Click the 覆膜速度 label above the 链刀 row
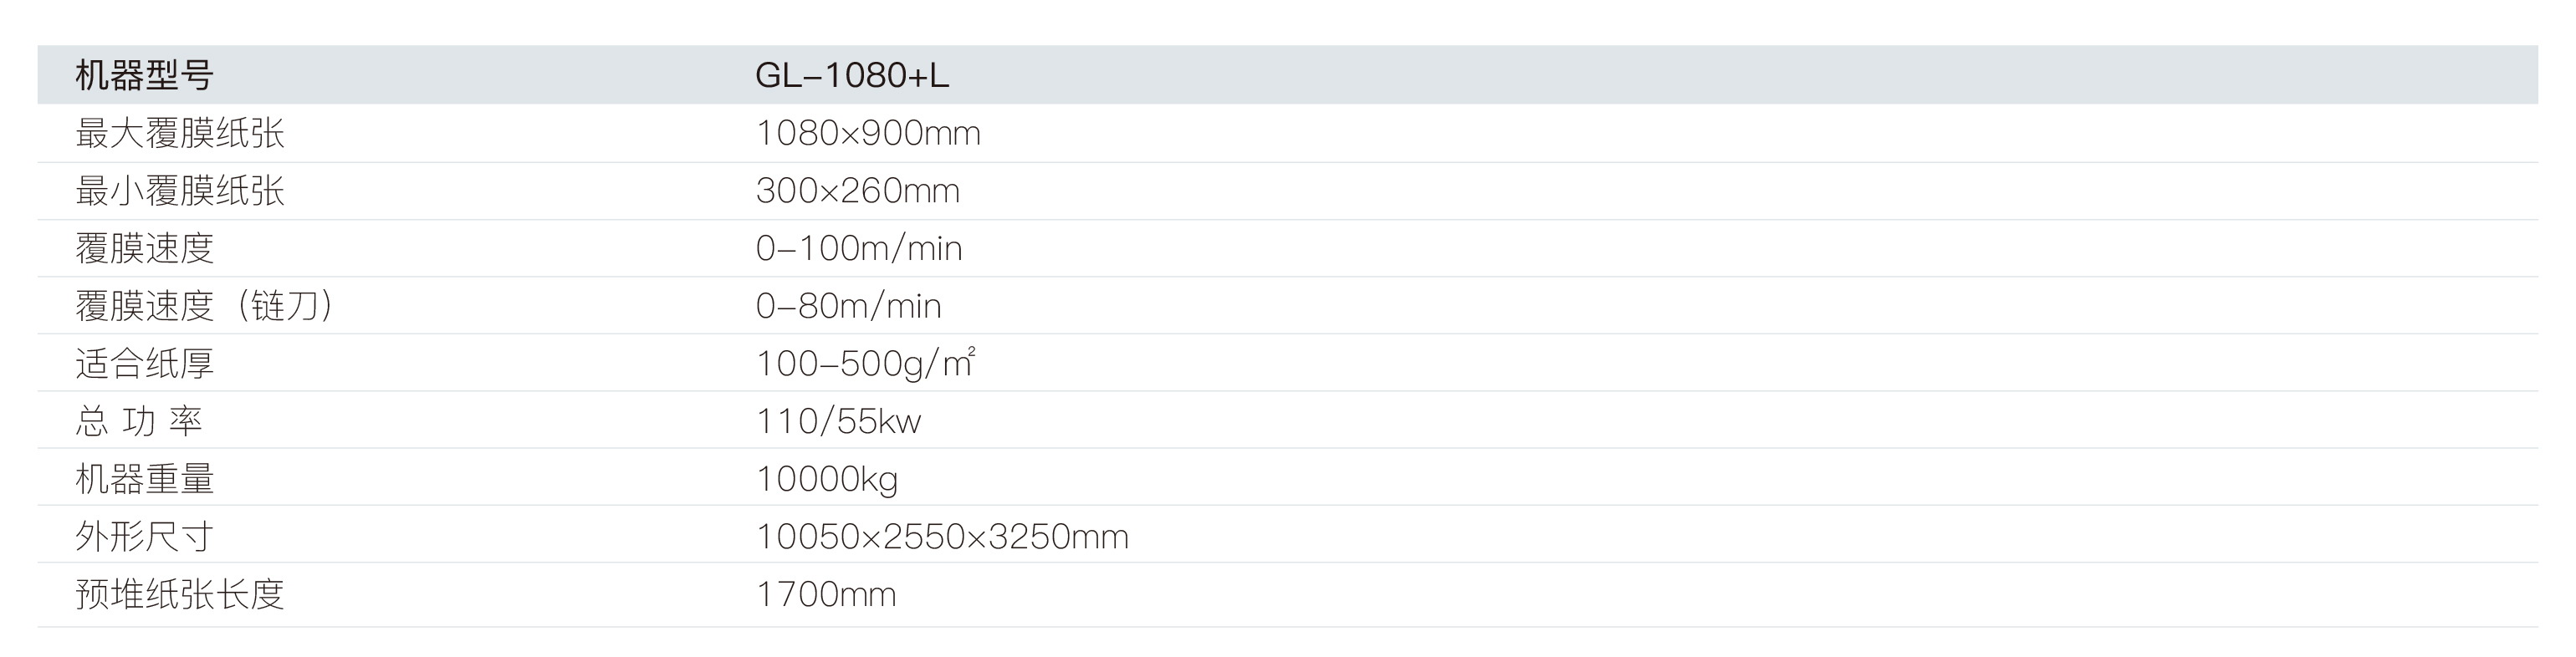Viewport: 2576px width, 657px height. click(145, 248)
